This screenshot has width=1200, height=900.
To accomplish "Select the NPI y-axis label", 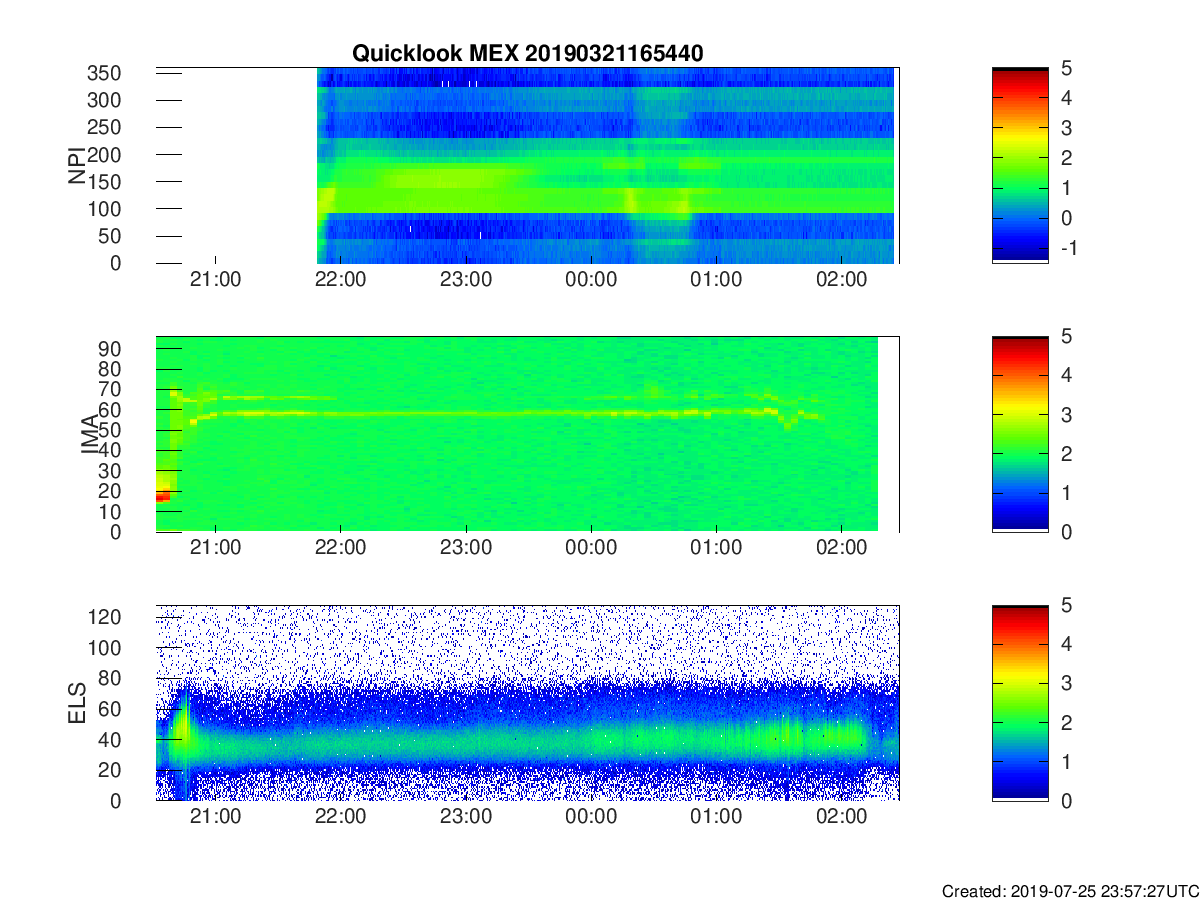I will 77,165.
